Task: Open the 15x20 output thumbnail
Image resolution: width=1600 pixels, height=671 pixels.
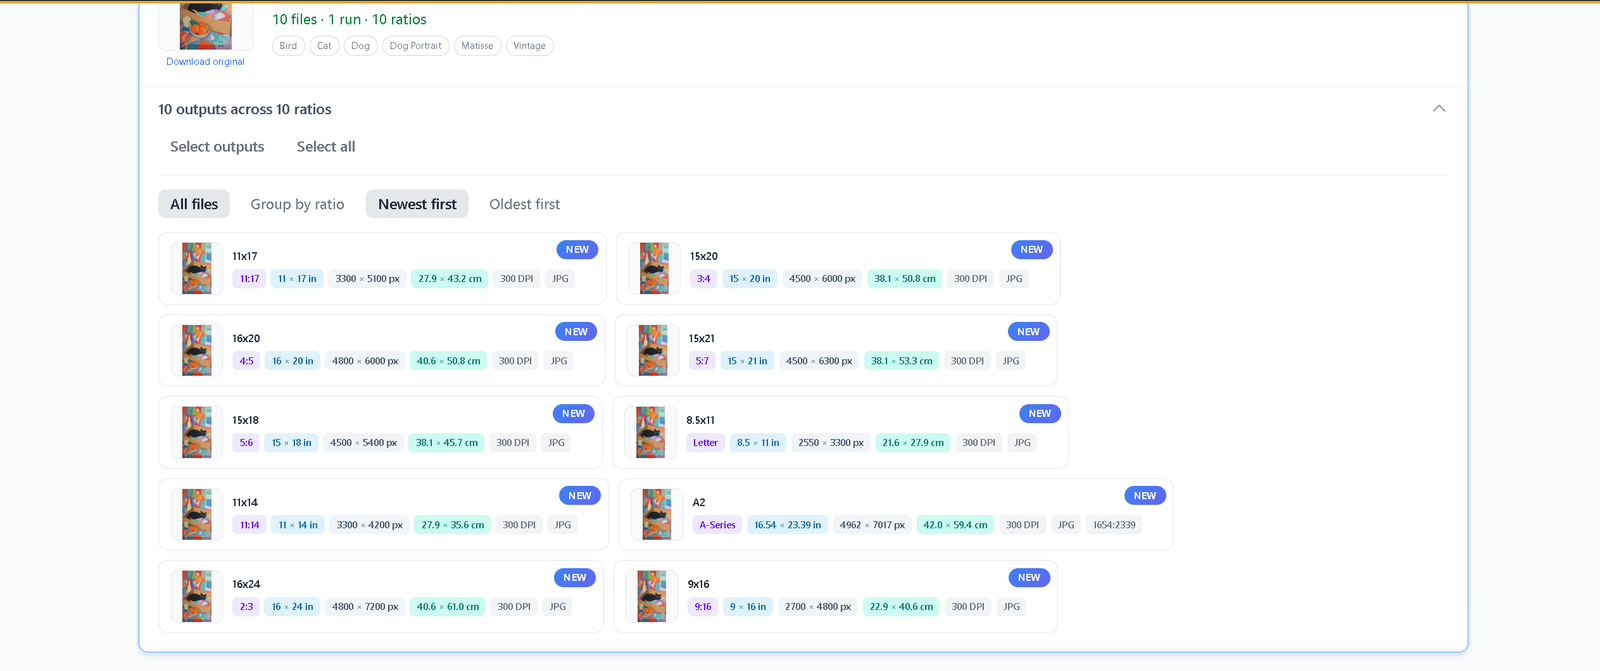Action: click(x=654, y=268)
